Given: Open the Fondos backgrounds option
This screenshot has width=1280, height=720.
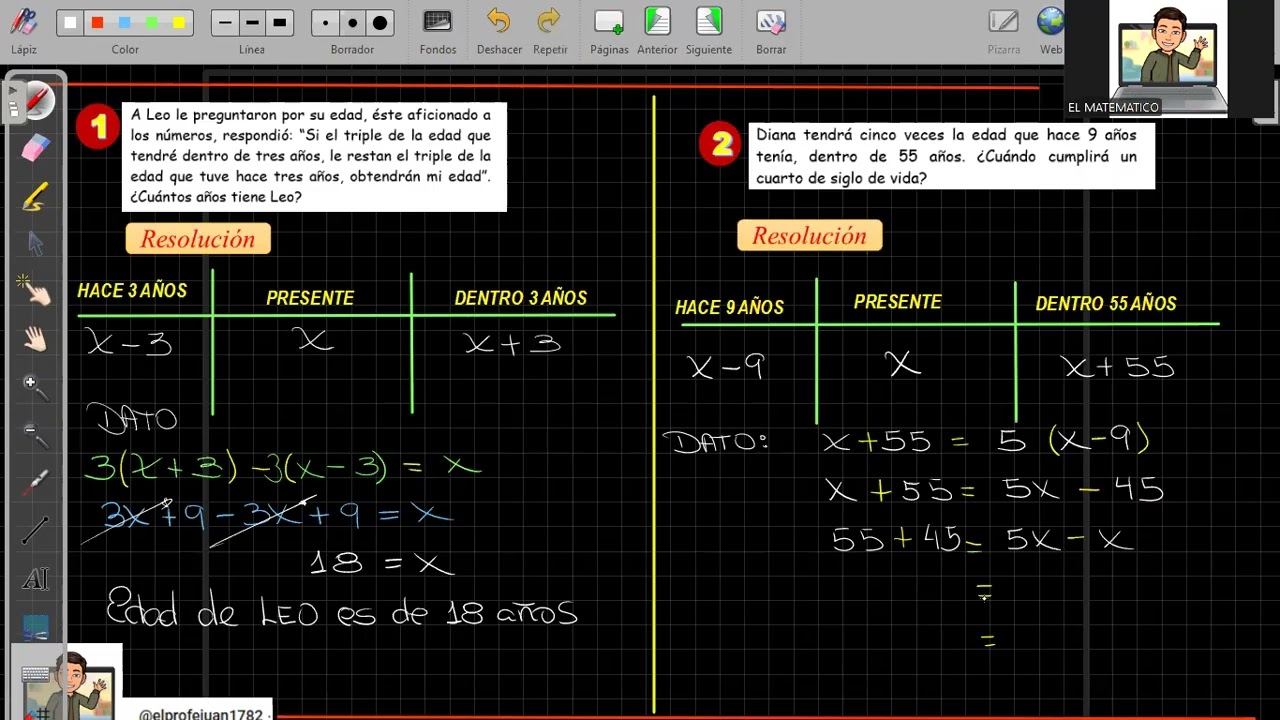Looking at the screenshot, I should (x=438, y=22).
